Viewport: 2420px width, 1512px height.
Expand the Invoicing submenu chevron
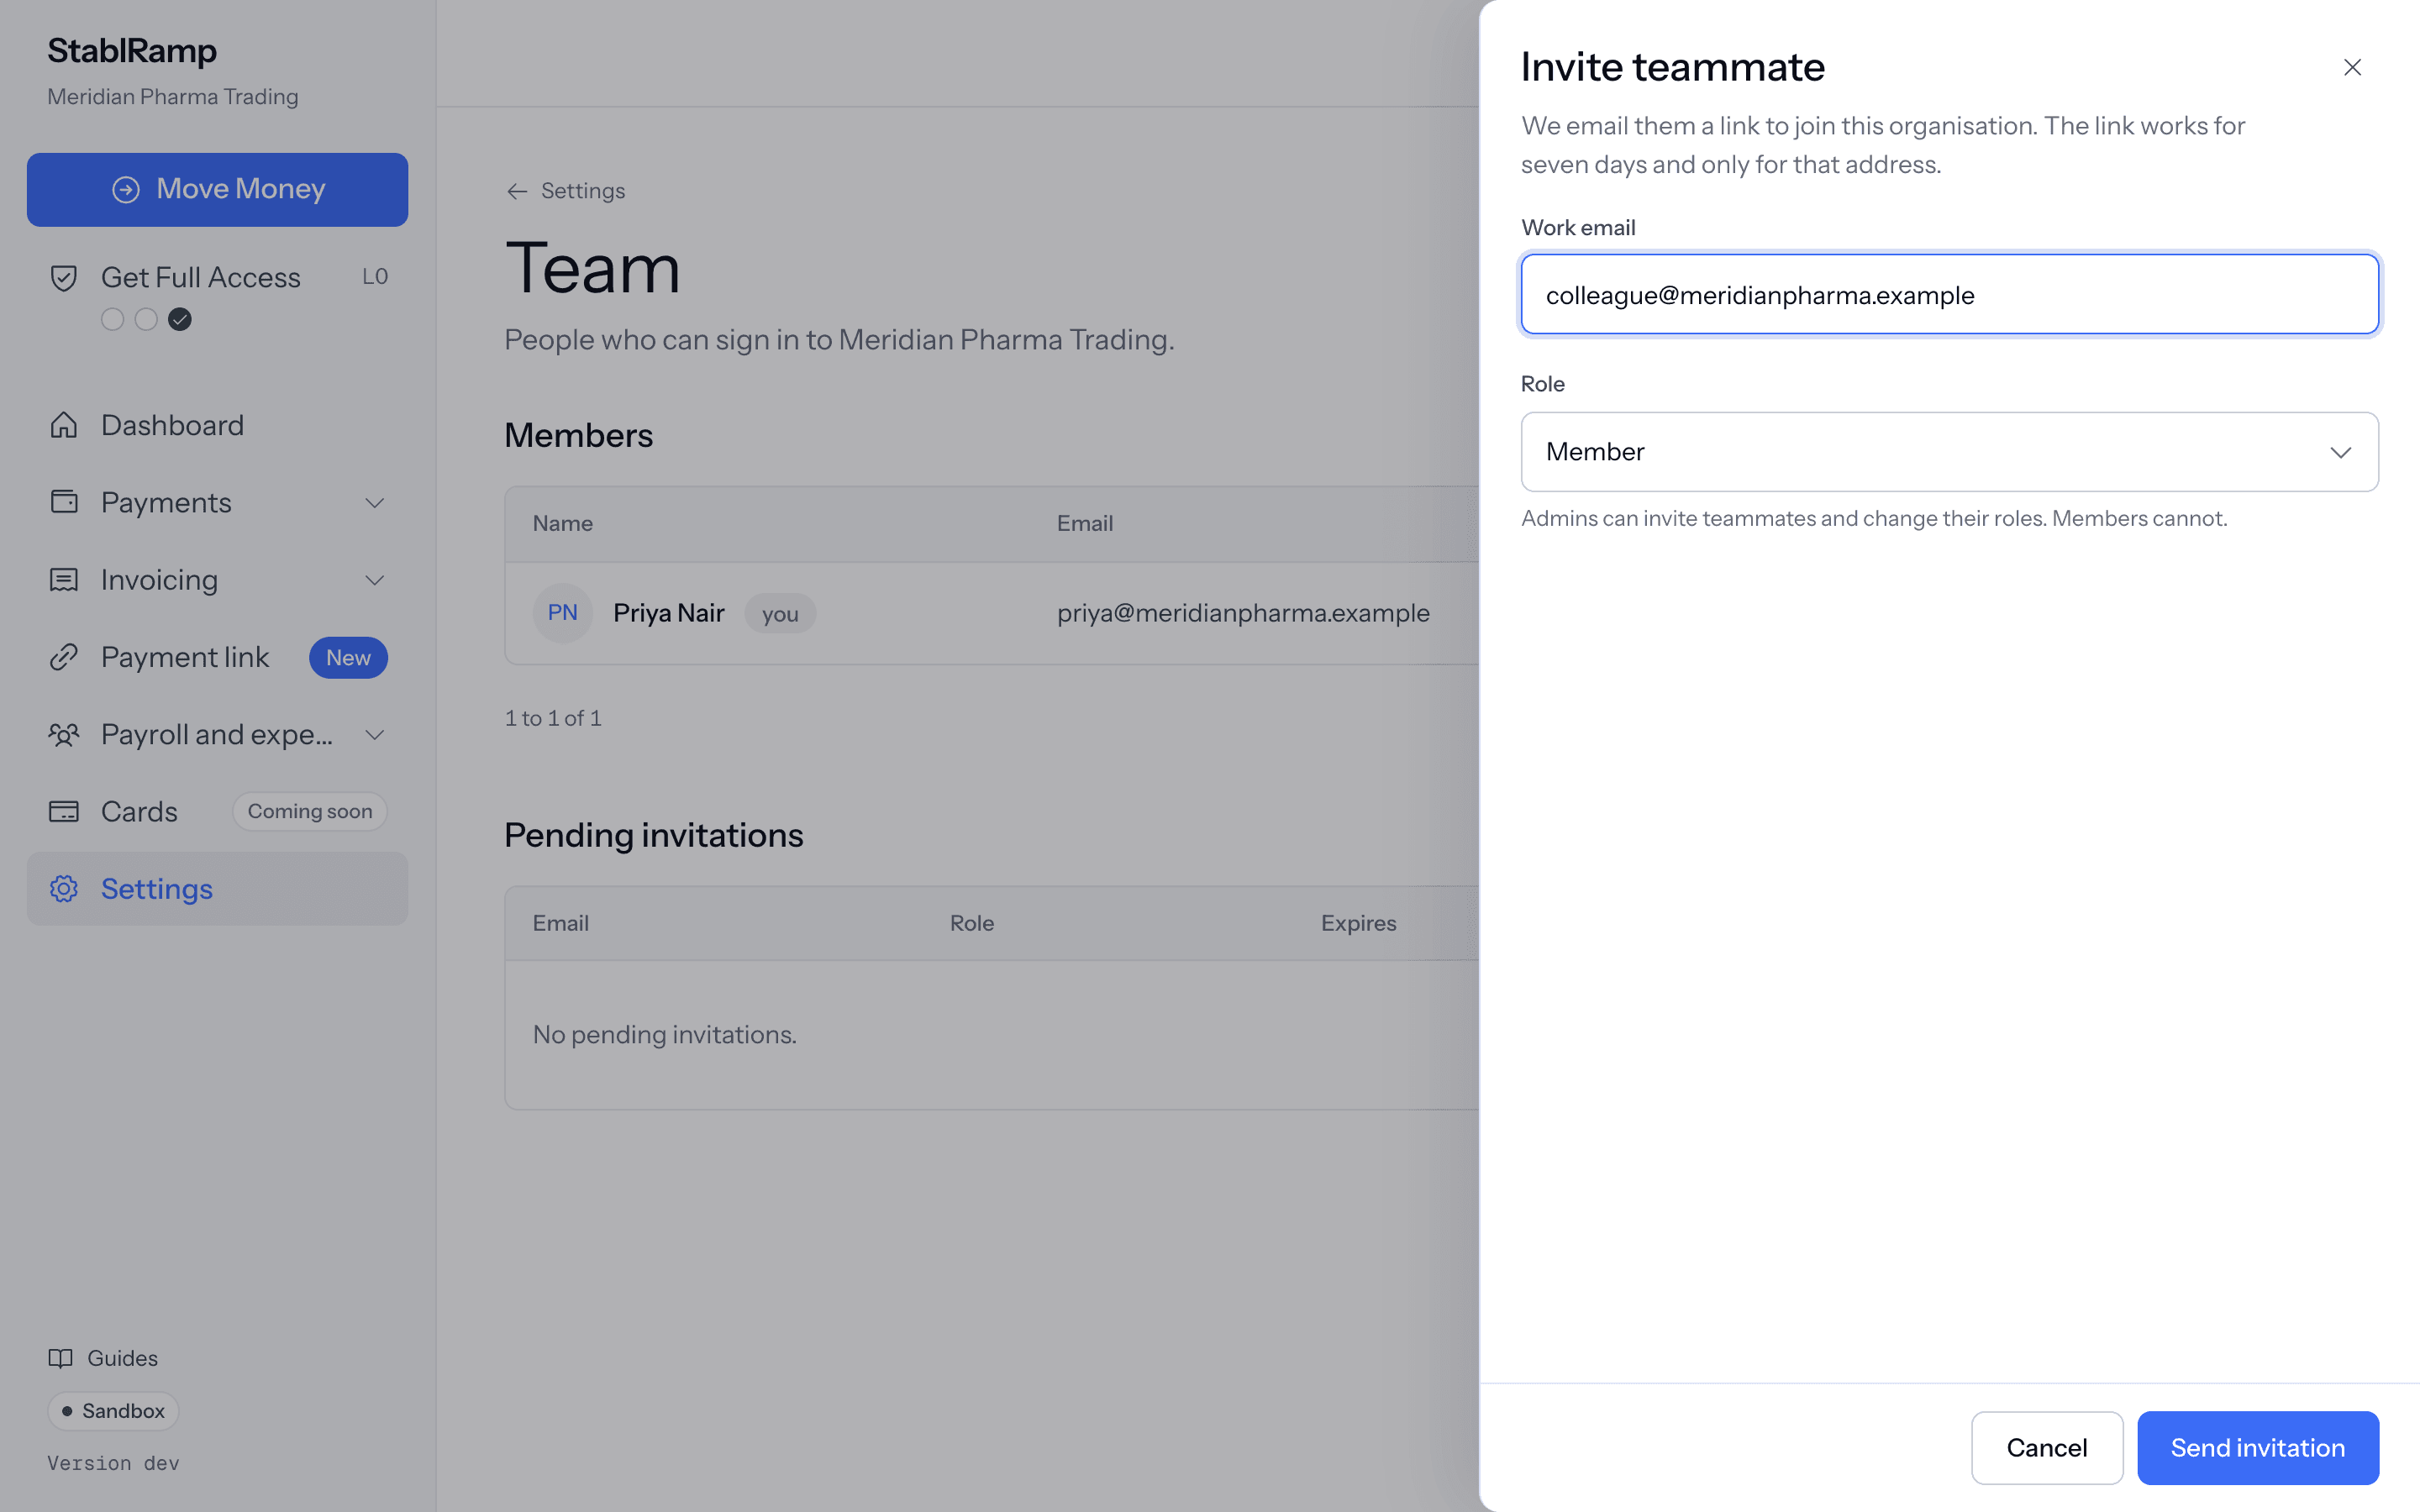(375, 580)
